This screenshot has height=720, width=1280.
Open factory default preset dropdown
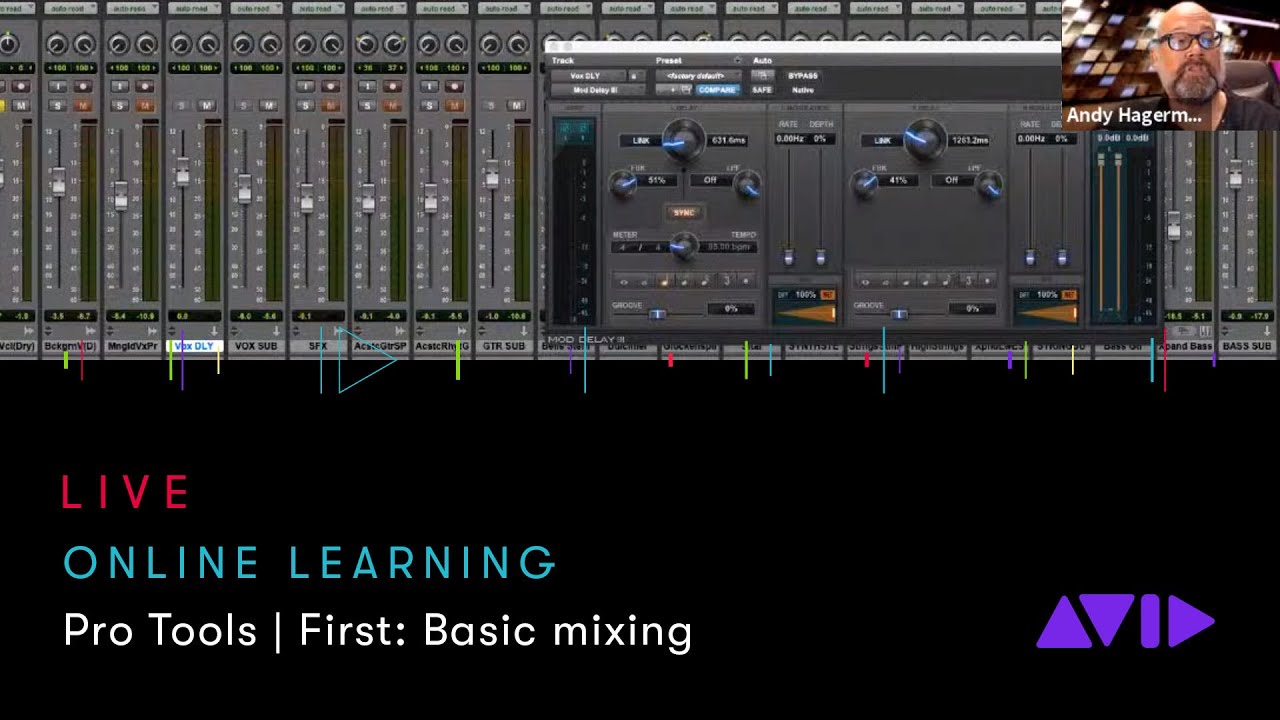point(698,76)
